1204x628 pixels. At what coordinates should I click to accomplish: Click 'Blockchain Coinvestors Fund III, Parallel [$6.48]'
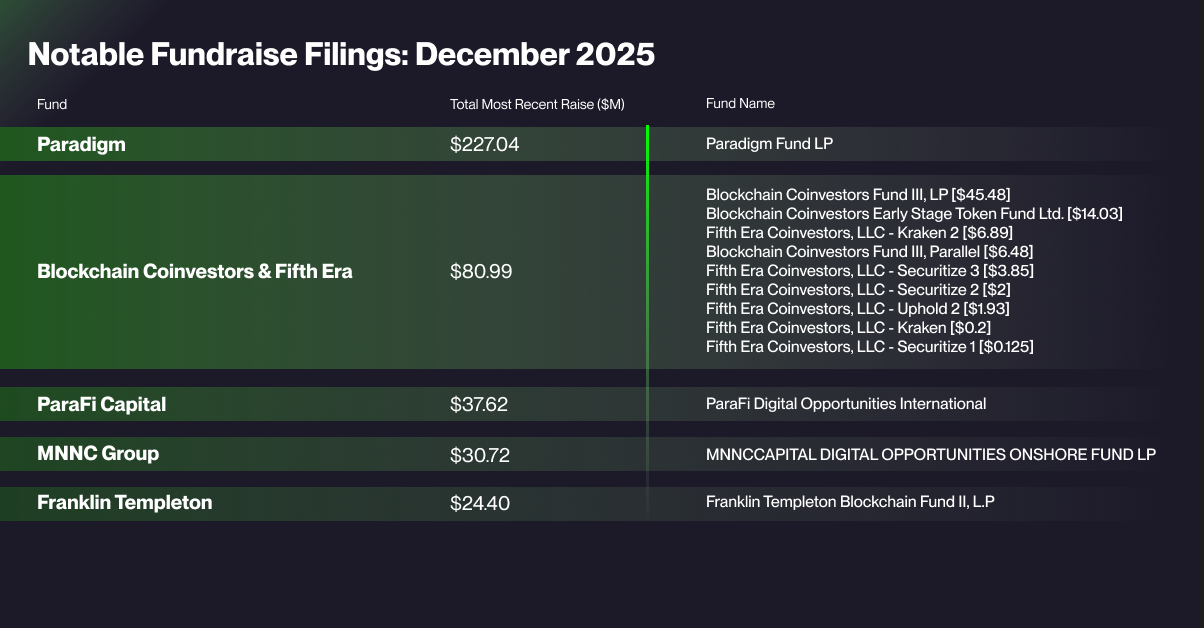pyautogui.click(x=870, y=251)
